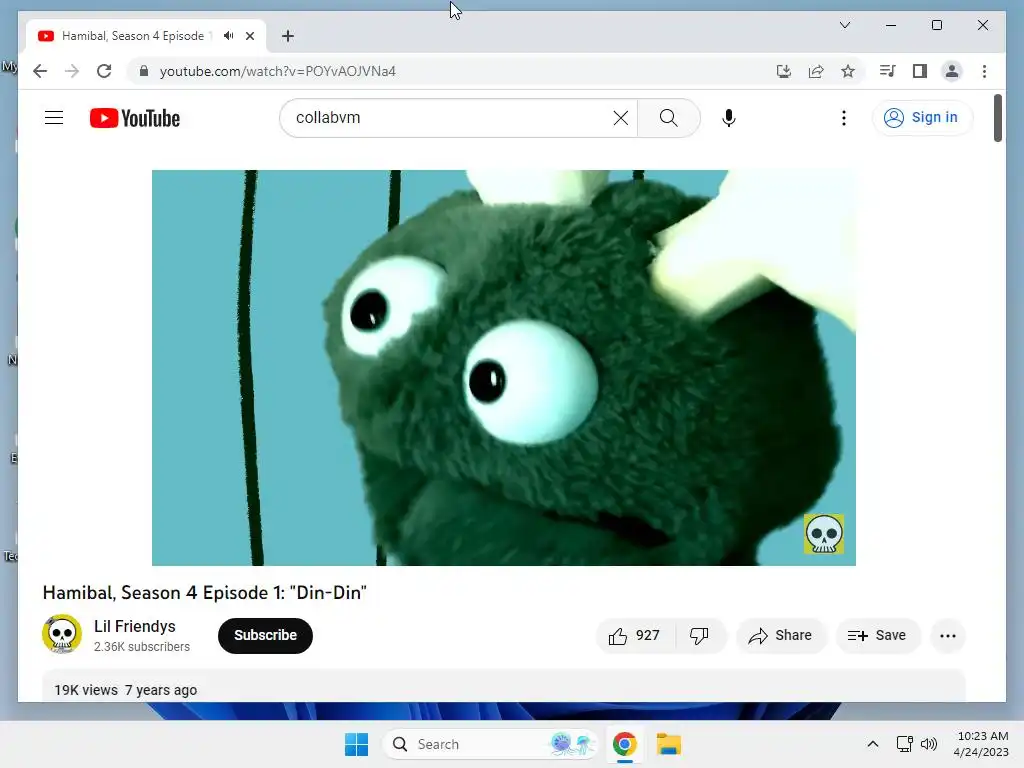1024x768 pixels.
Task: Open the YouTube hamburger guide menu
Action: click(x=54, y=118)
